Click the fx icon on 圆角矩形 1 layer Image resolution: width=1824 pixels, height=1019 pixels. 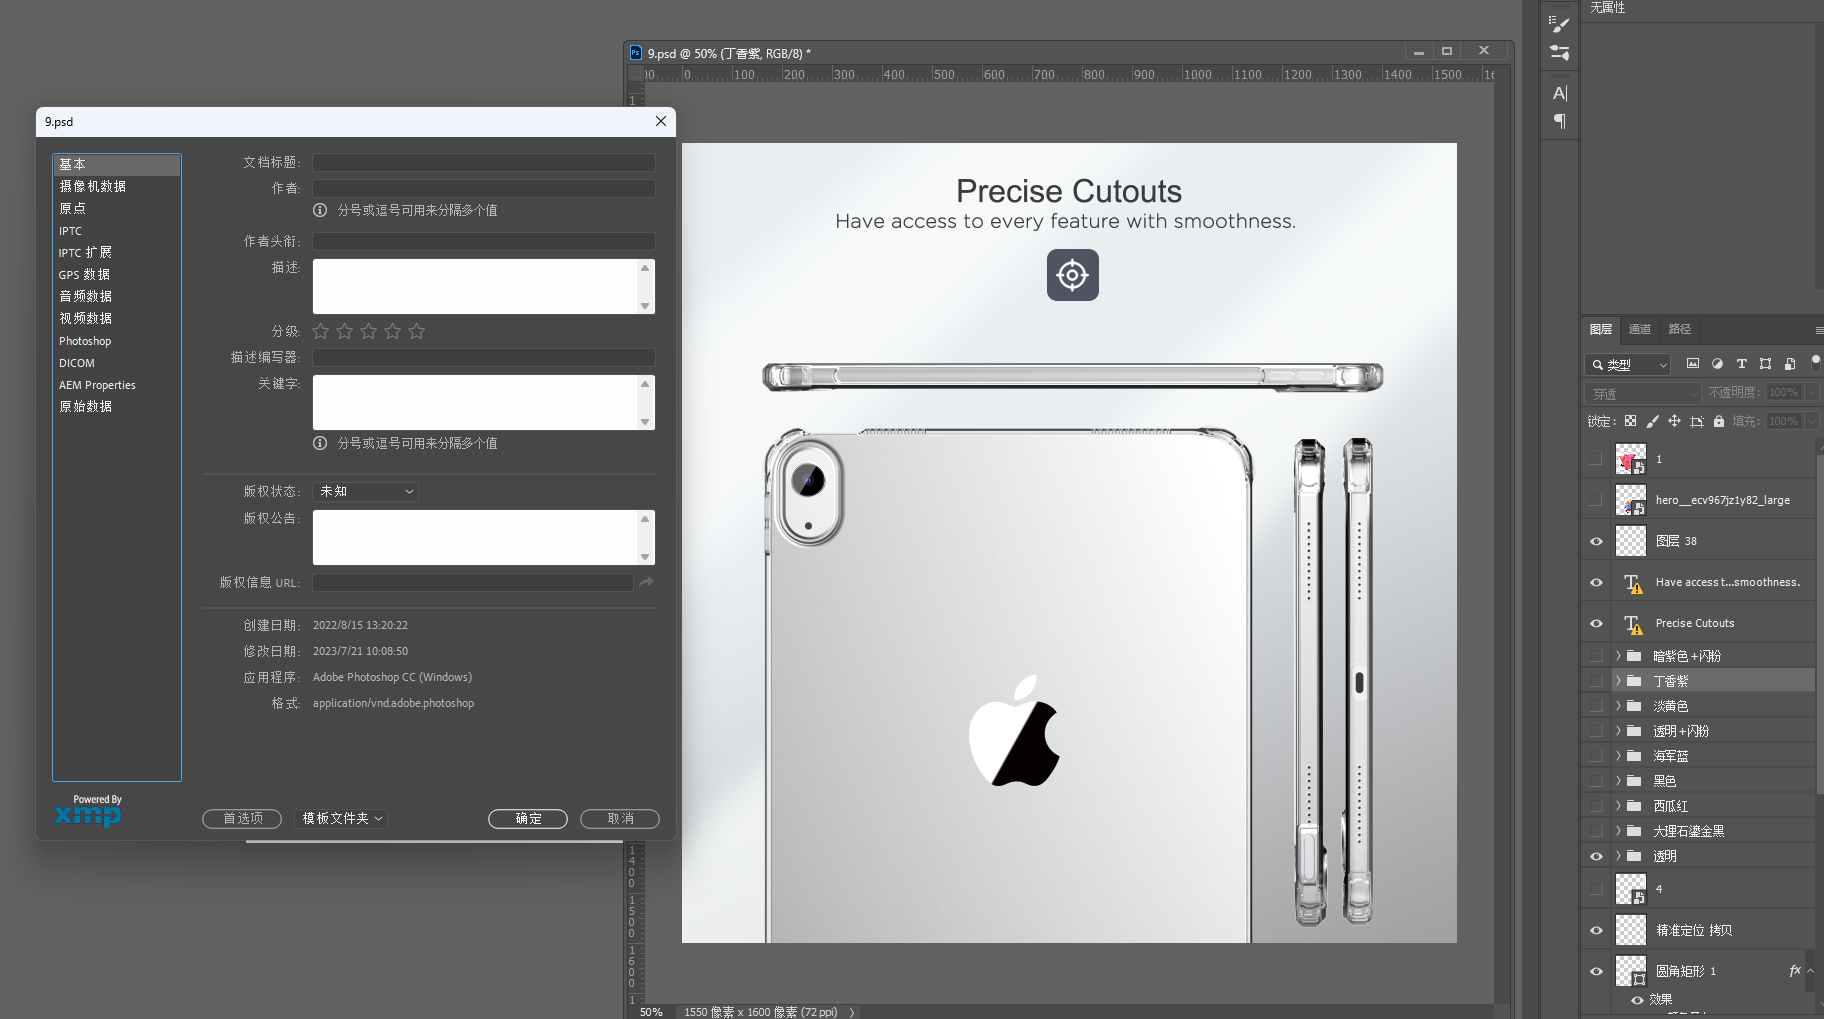coord(1795,970)
